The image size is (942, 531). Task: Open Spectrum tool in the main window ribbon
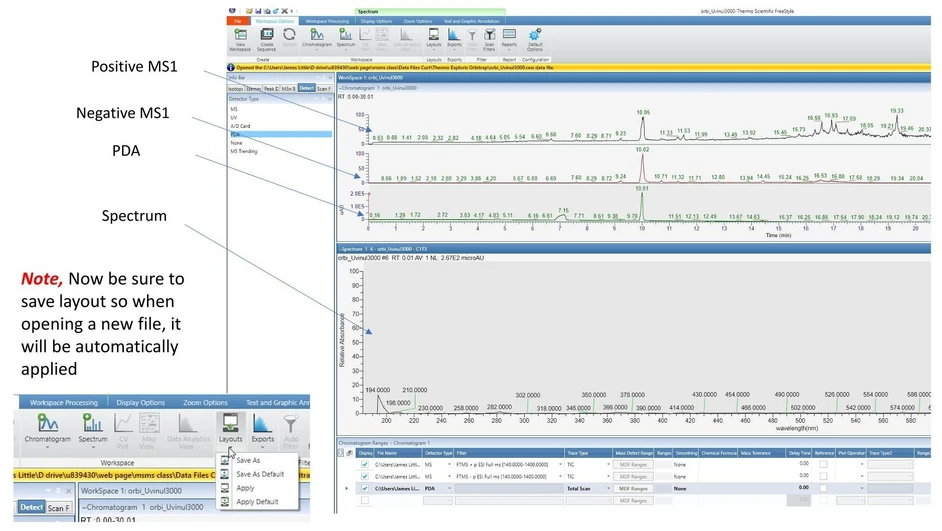[x=345, y=38]
